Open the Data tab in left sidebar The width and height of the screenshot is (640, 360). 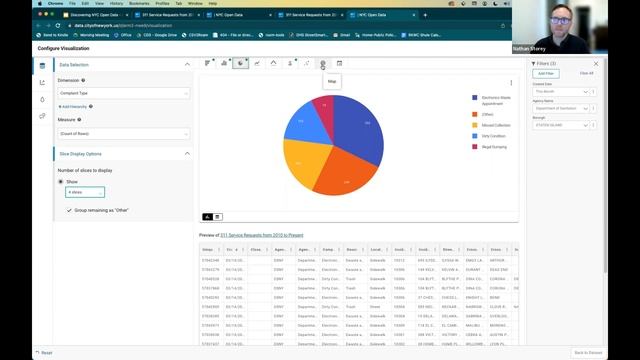pyautogui.click(x=42, y=66)
